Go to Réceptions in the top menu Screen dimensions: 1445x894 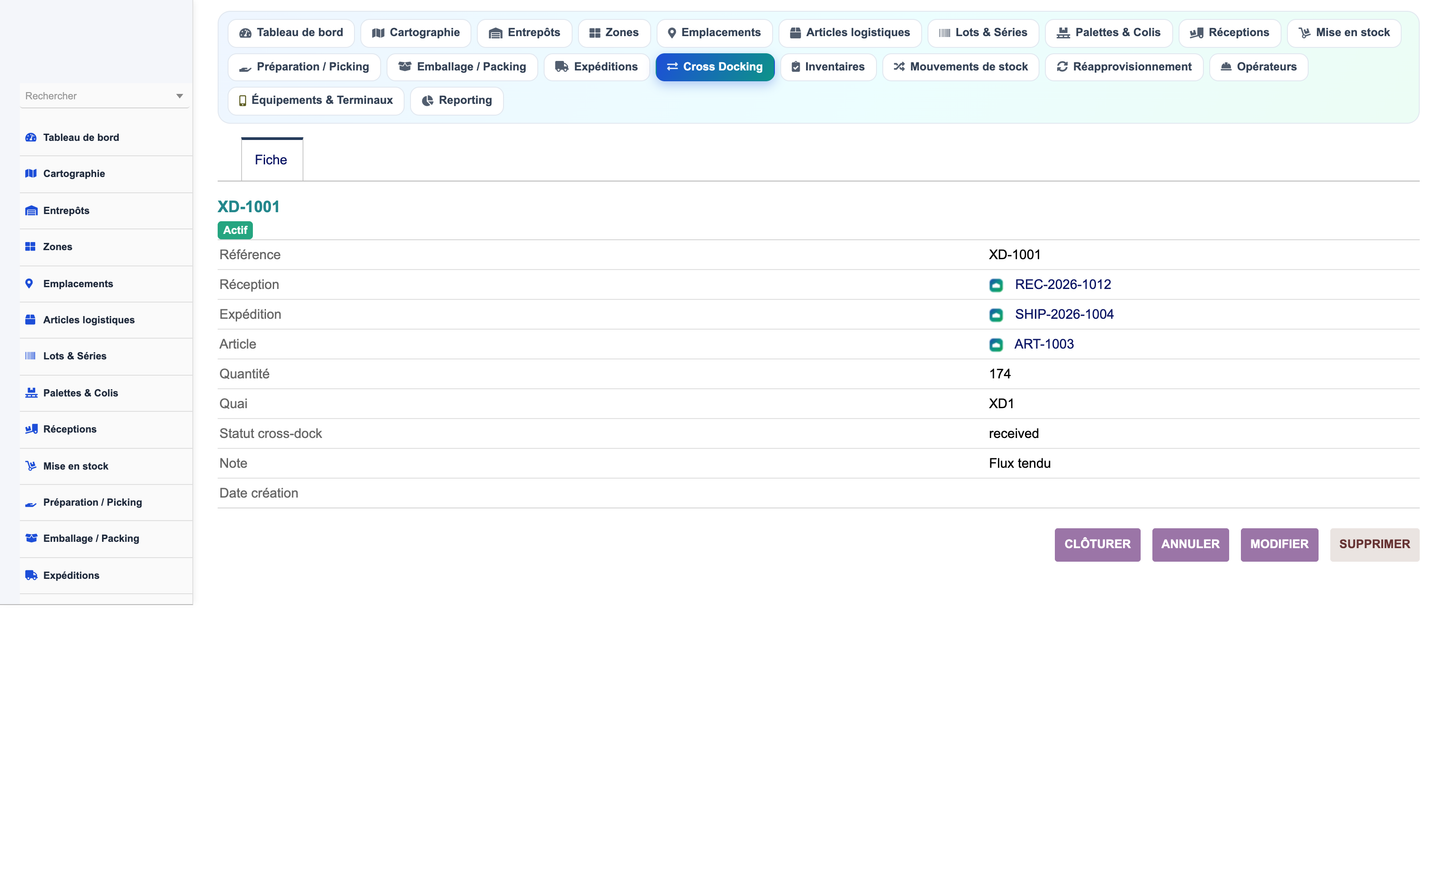1230,33
